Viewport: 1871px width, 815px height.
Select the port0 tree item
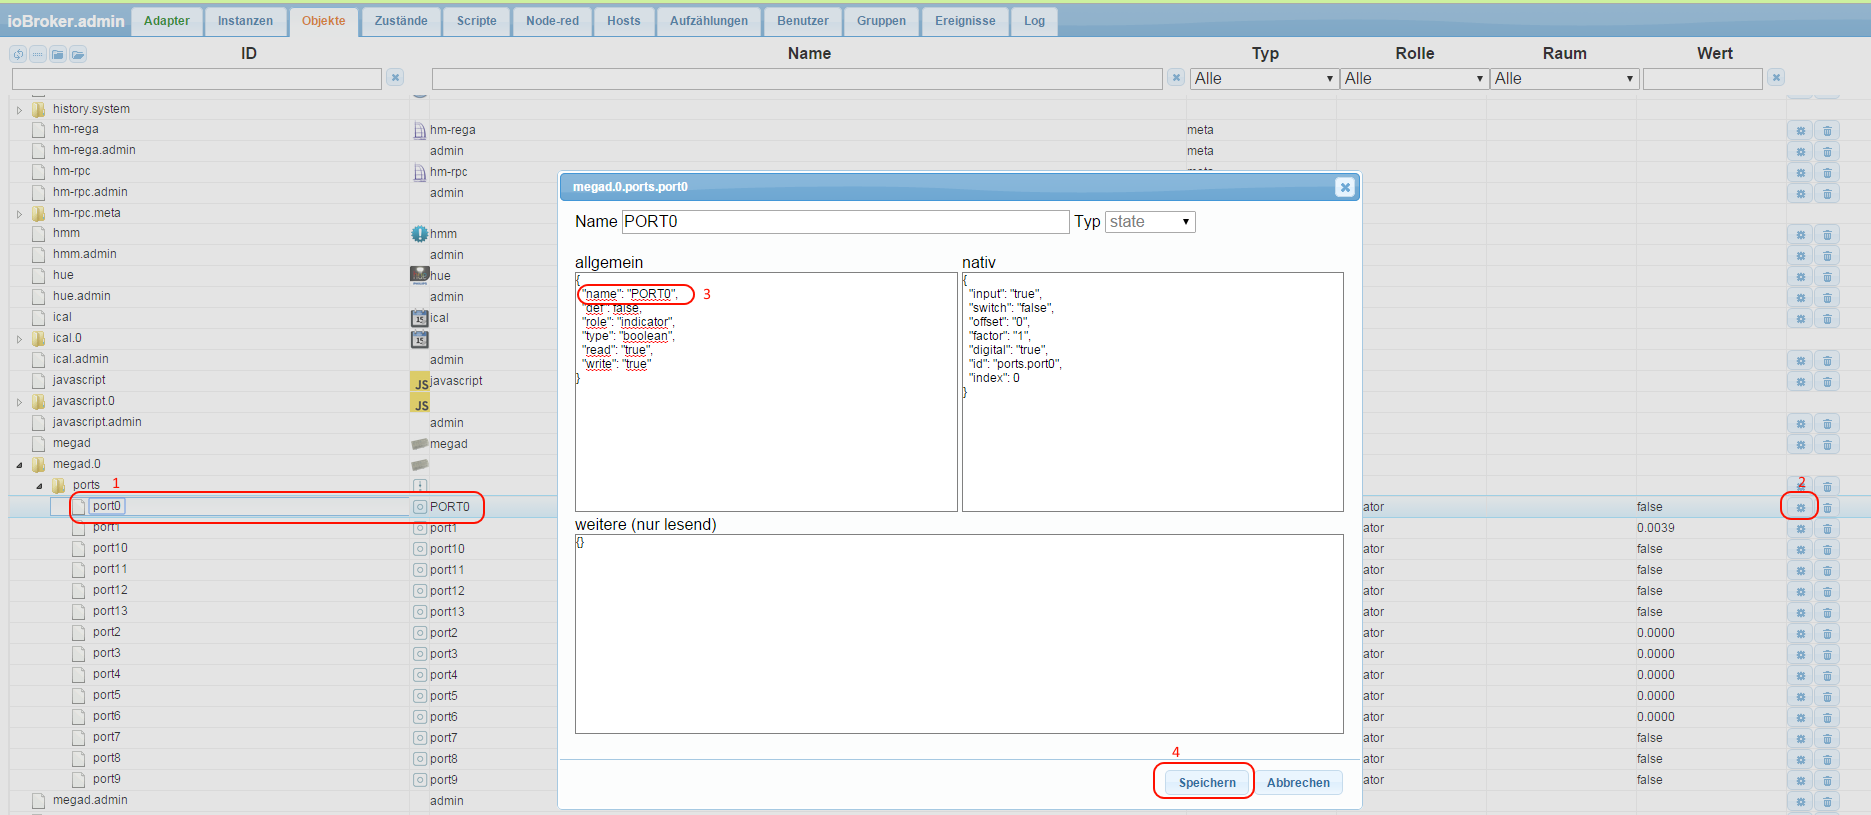(107, 506)
